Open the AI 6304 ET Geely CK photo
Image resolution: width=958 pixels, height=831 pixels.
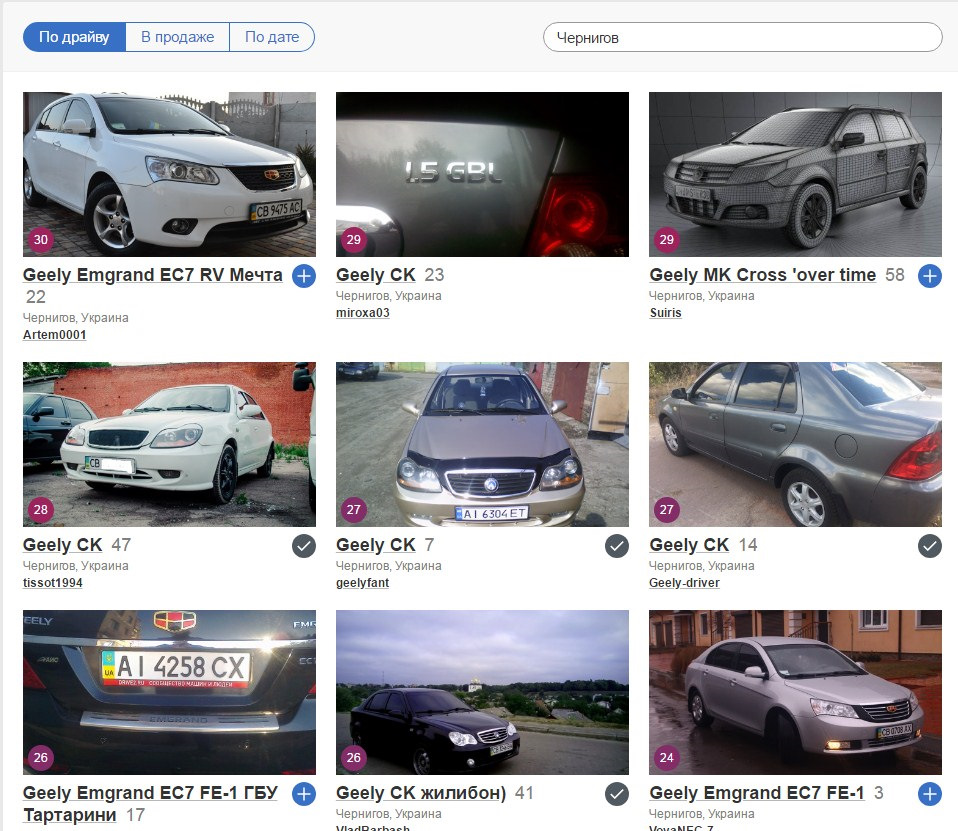[x=482, y=444]
